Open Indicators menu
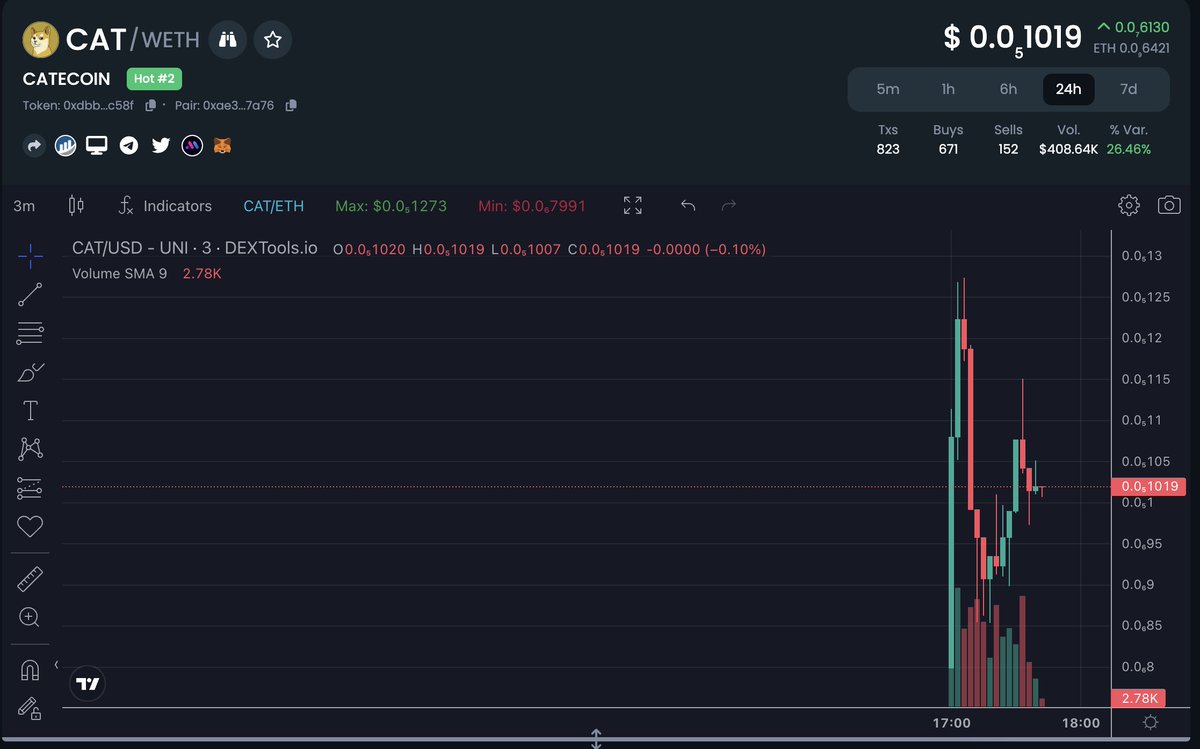1200x749 pixels. pos(165,206)
